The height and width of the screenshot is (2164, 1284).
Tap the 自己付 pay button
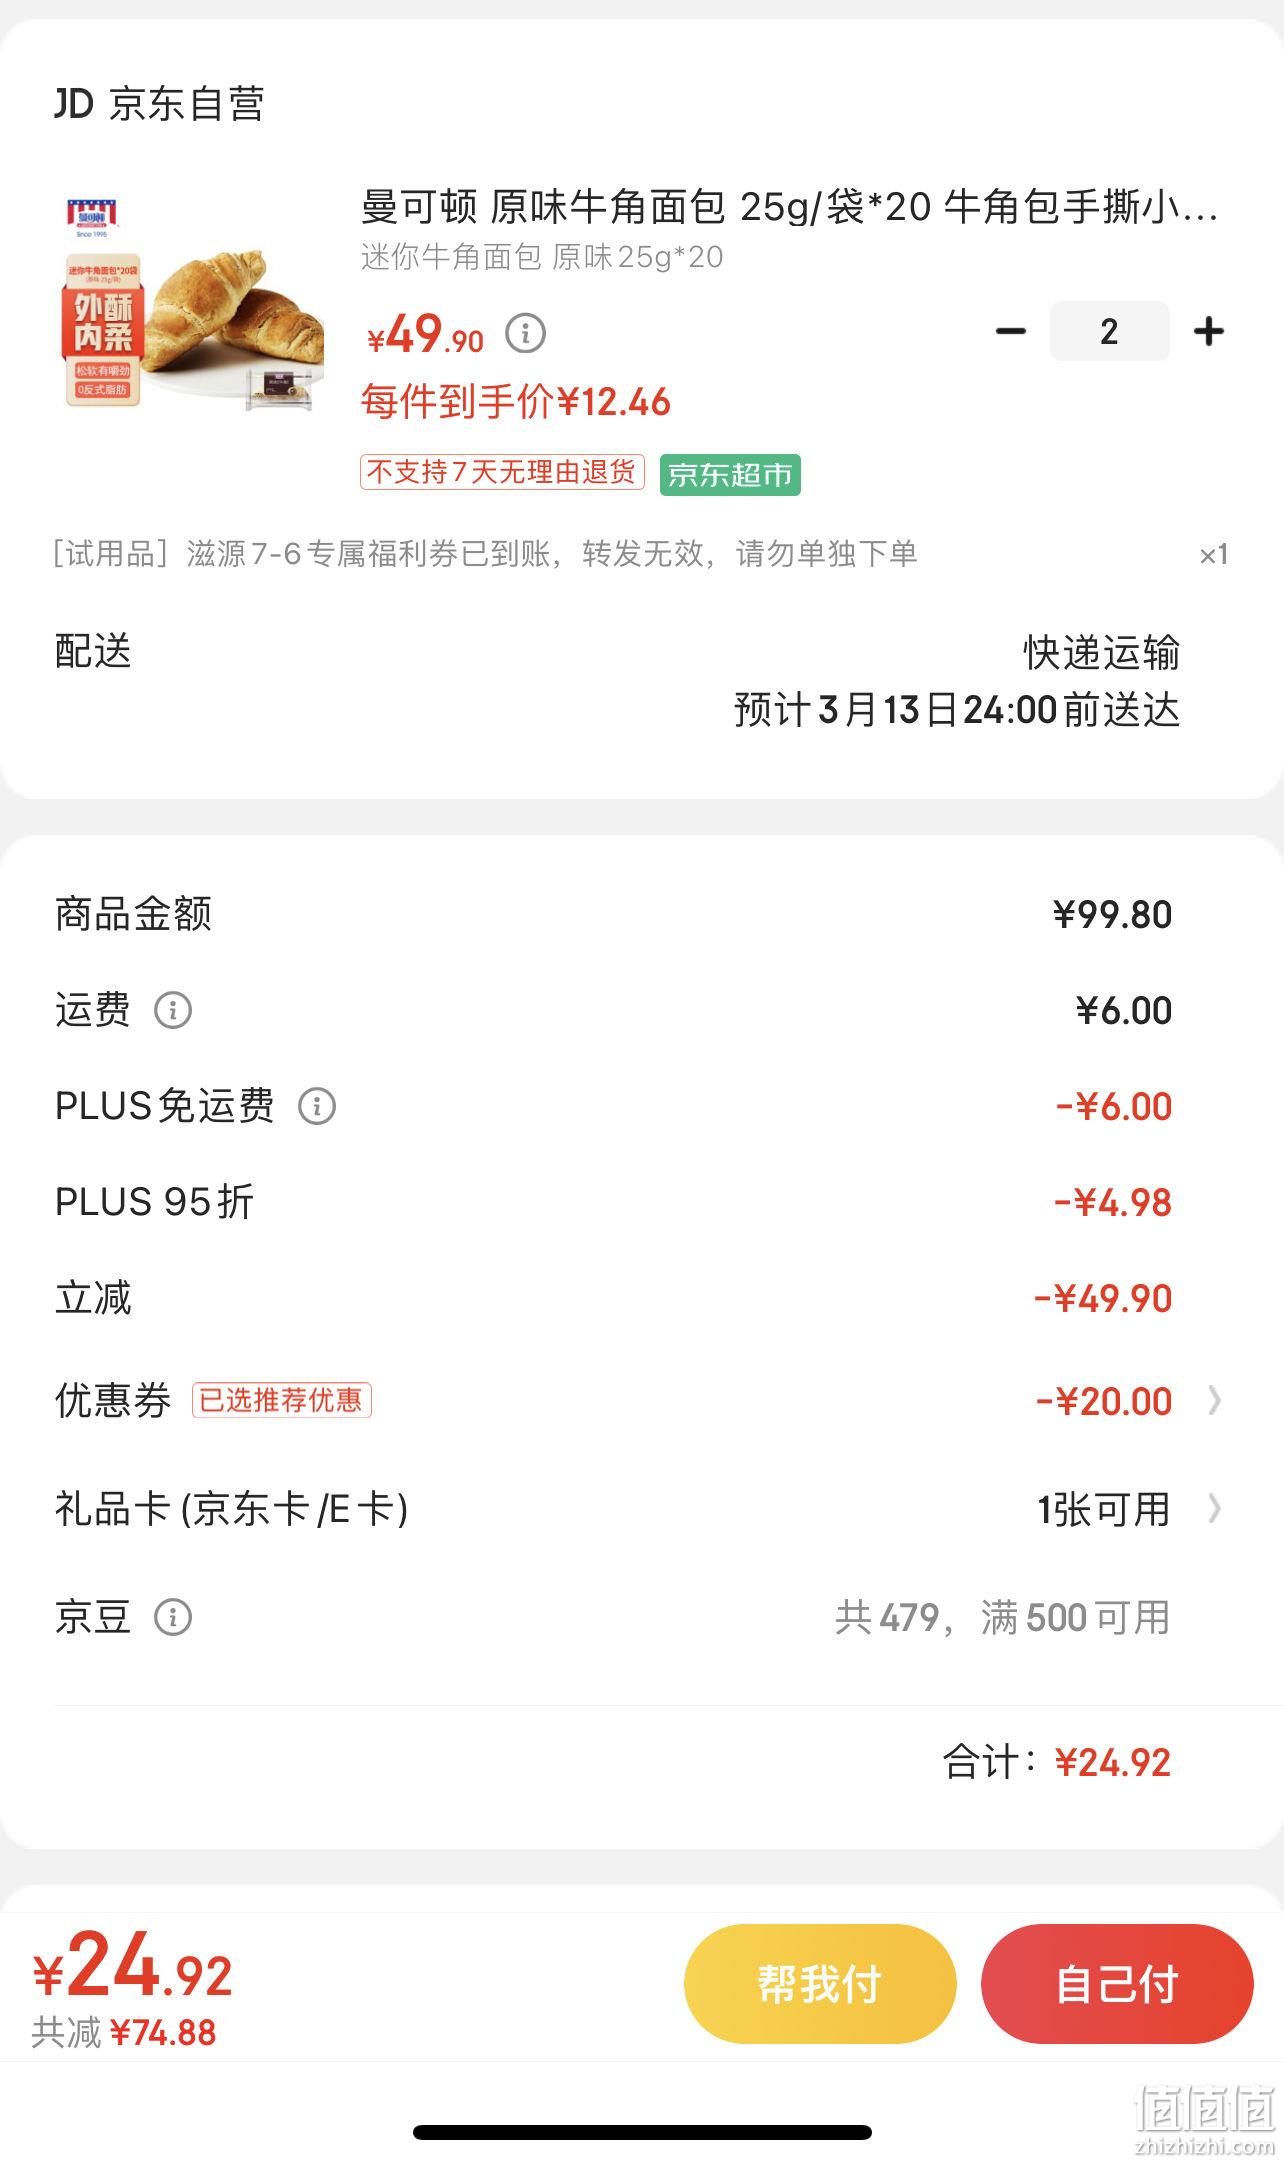1117,1984
